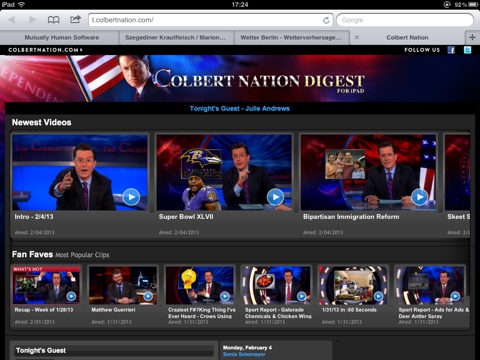The height and width of the screenshot is (360, 480).
Task: Select the Colbert Nation tab
Action: (x=407, y=37)
